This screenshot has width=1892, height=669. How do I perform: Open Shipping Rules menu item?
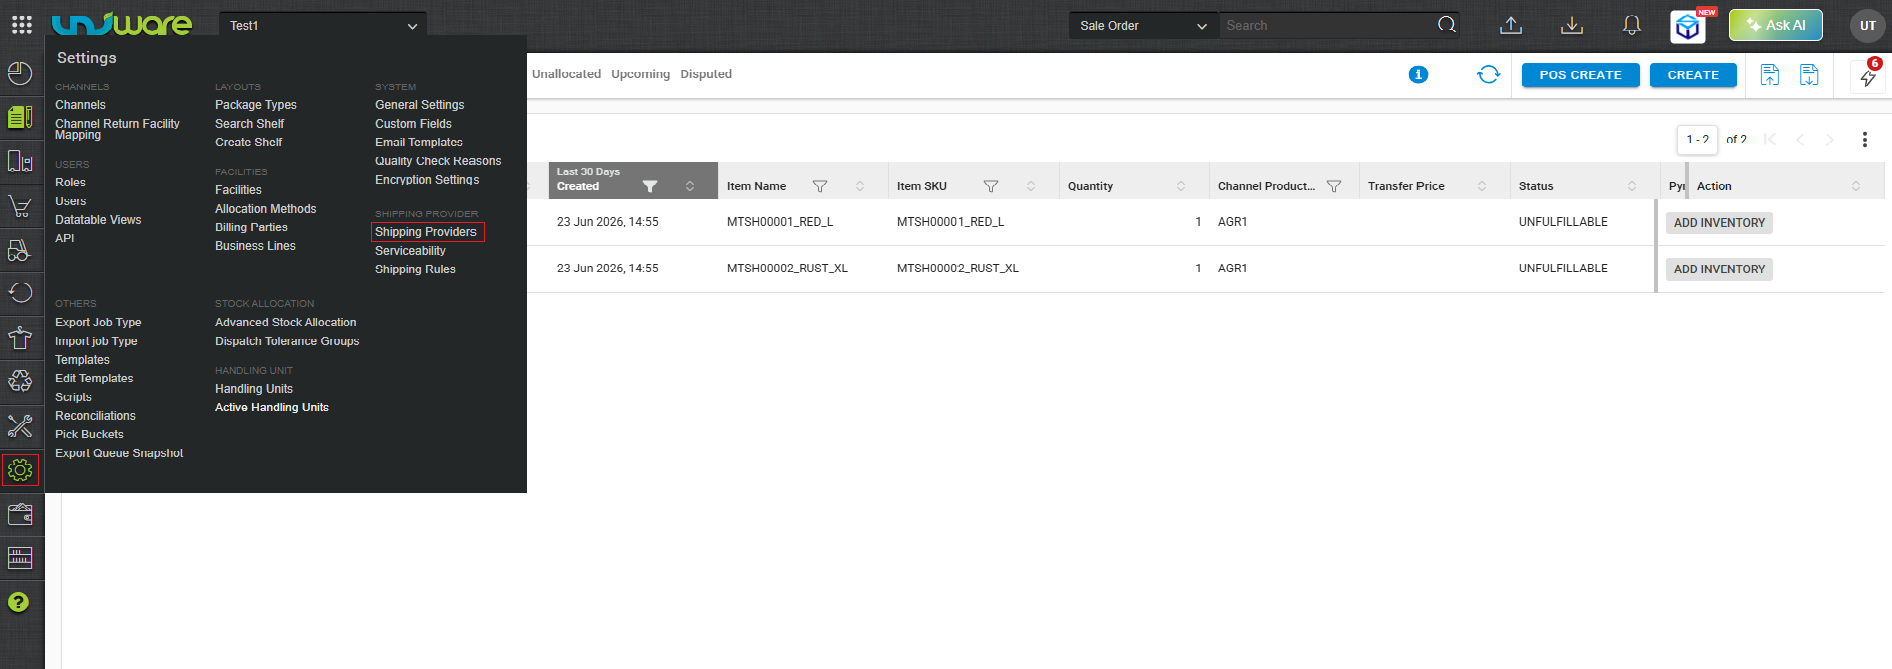click(x=415, y=270)
